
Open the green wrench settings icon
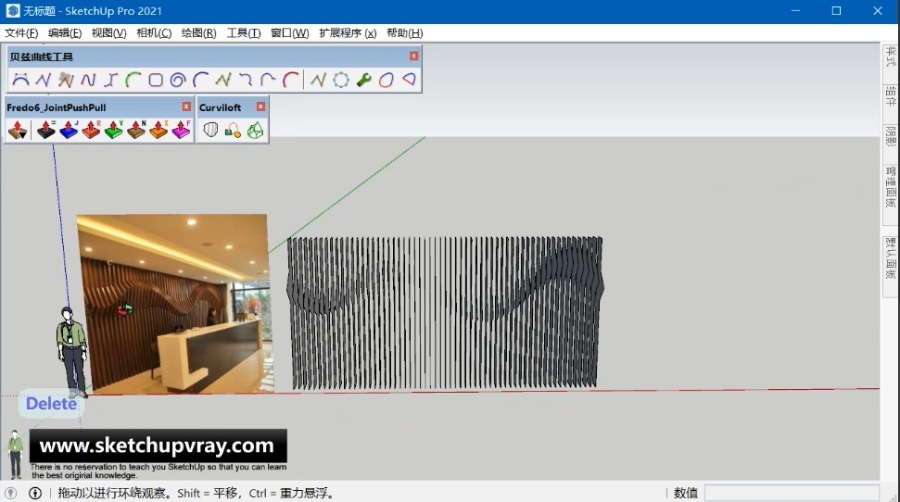coord(363,80)
